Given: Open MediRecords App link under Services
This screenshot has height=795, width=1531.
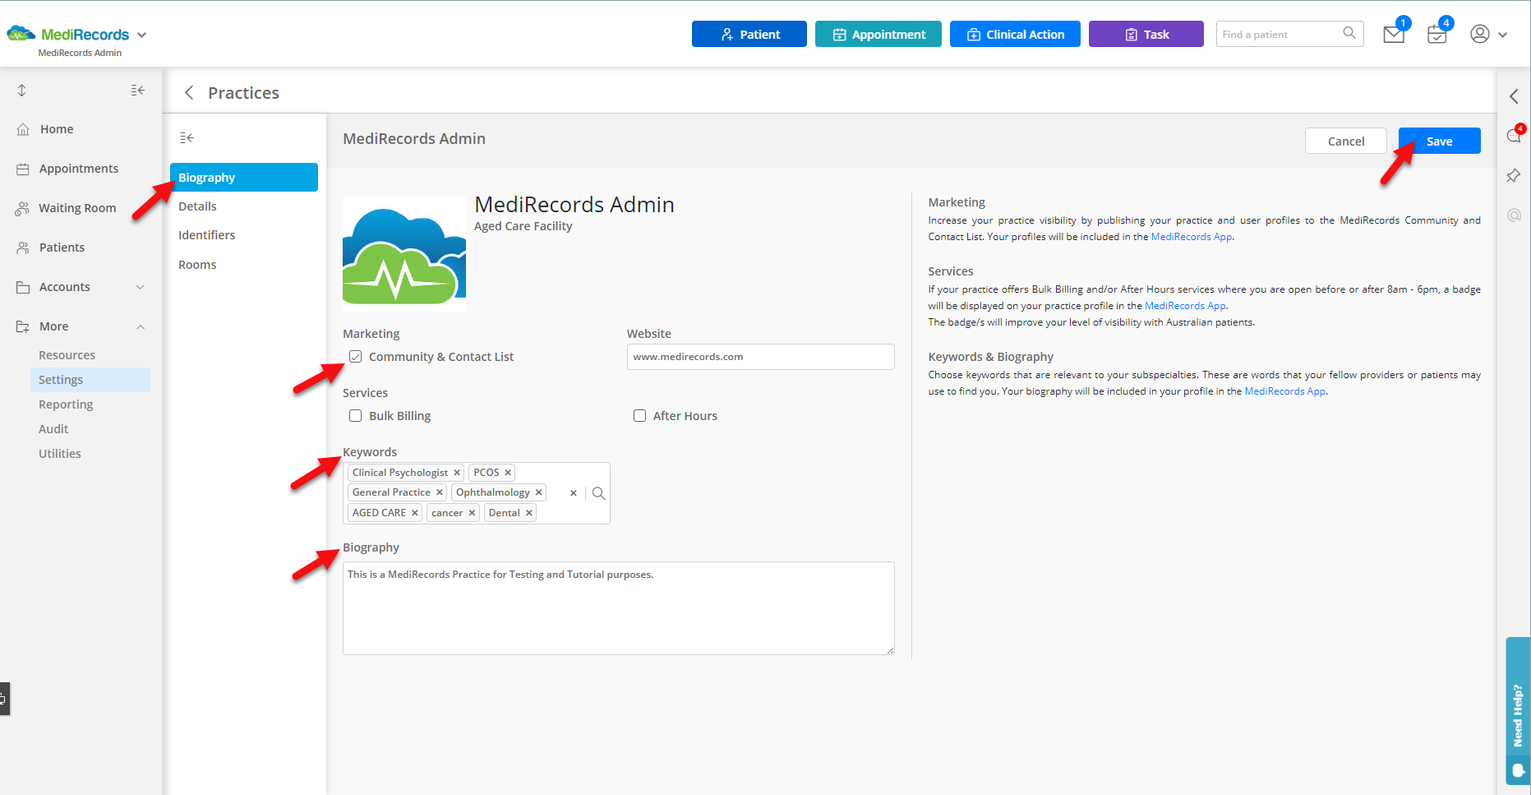Looking at the screenshot, I should (x=1185, y=306).
